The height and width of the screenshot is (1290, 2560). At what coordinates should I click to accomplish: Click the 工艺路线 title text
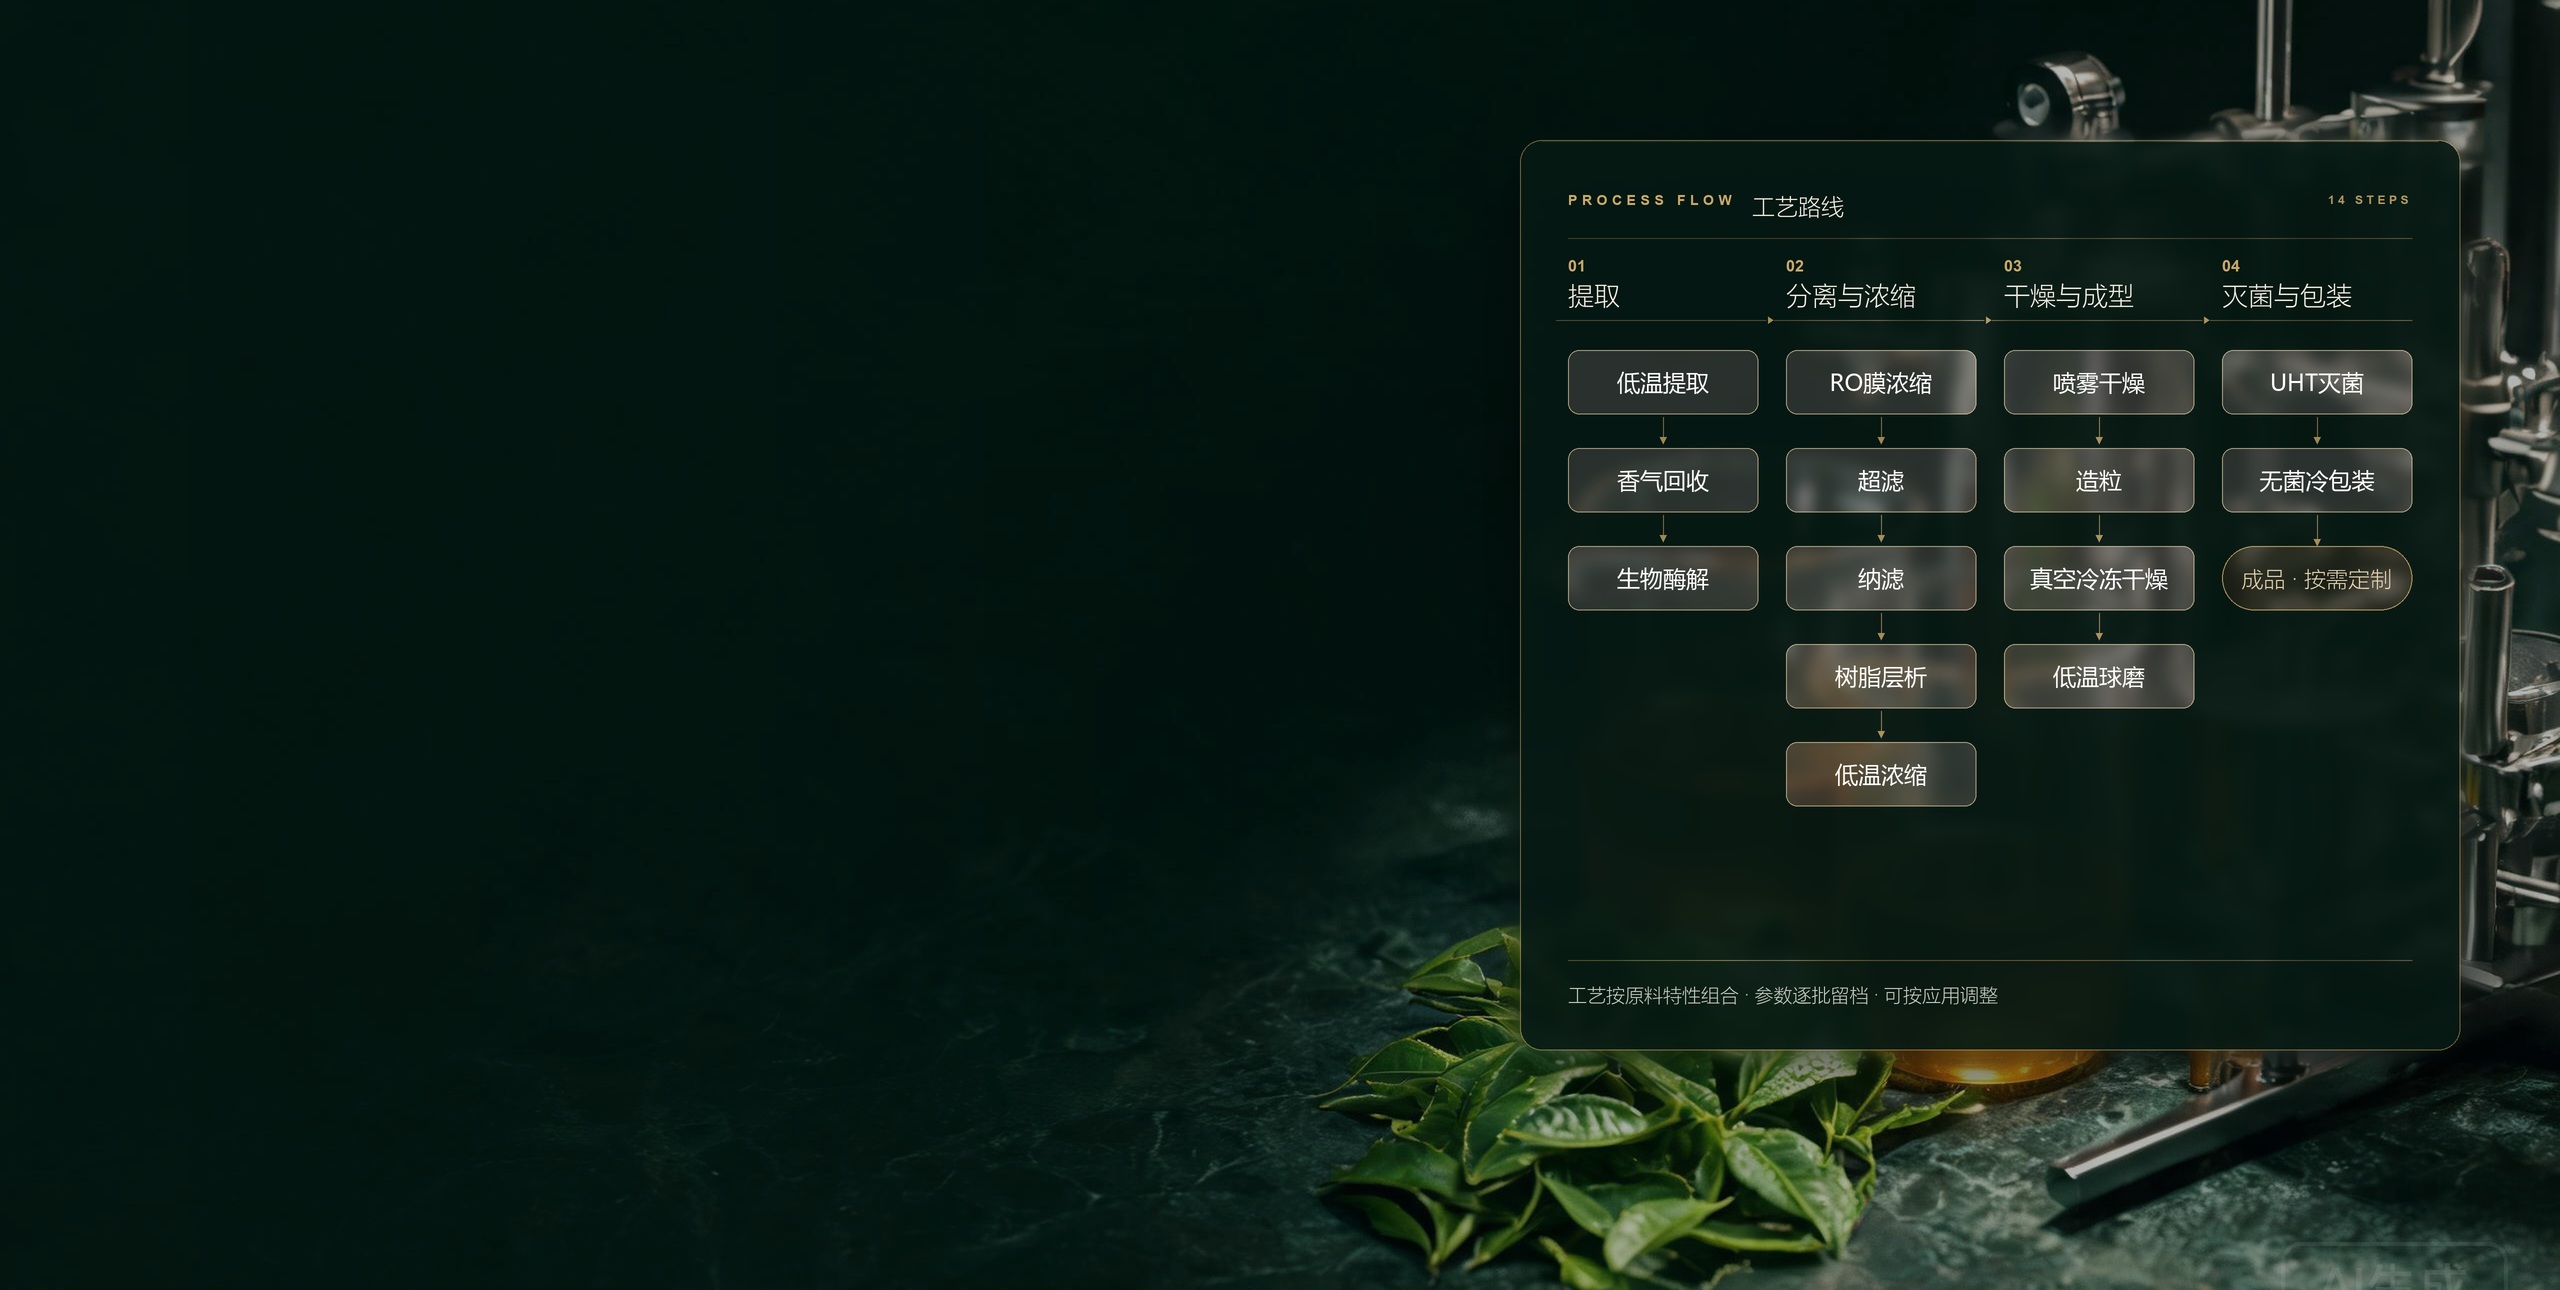pyautogui.click(x=1798, y=207)
